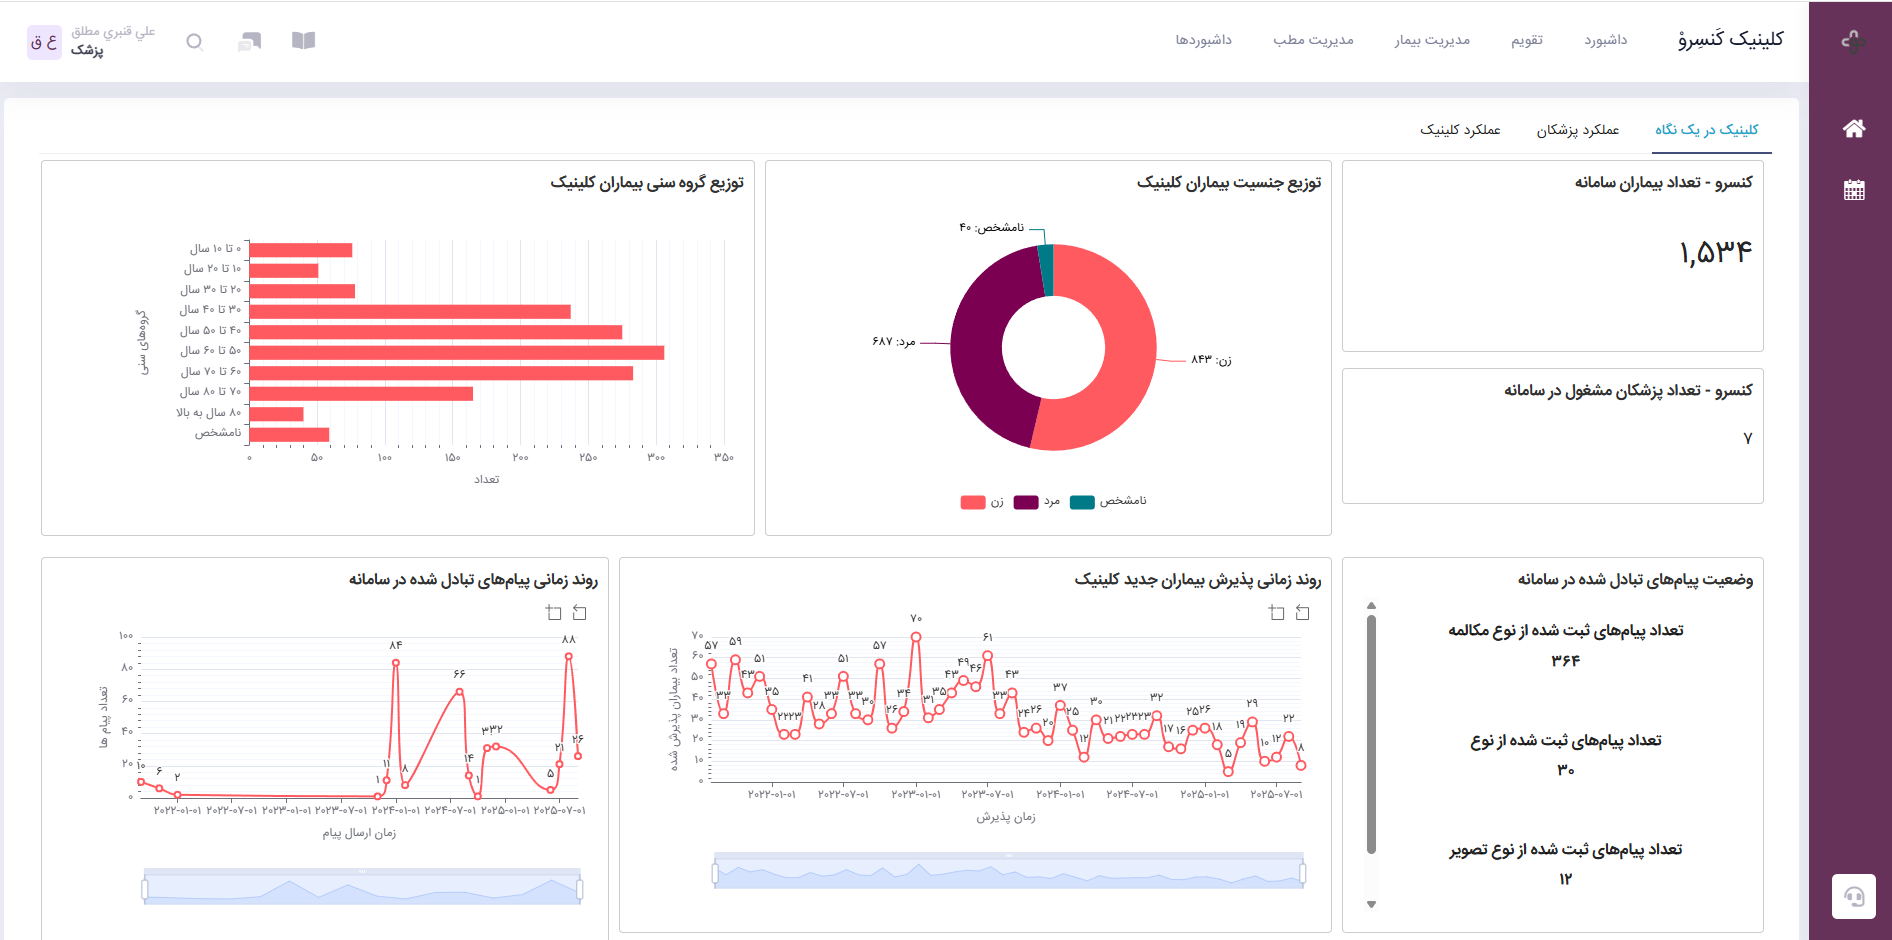Expand the مدیریت بیمار menu
The width and height of the screenshot is (1892, 940).
point(1432,40)
